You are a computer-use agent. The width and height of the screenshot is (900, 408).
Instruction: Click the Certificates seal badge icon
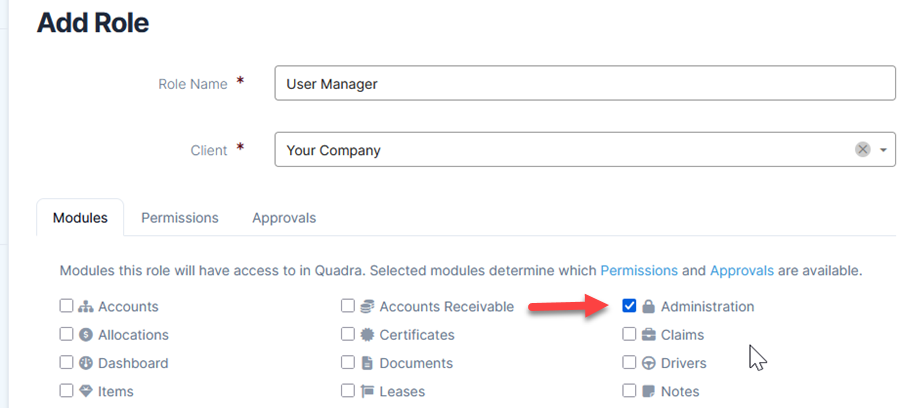pos(367,335)
